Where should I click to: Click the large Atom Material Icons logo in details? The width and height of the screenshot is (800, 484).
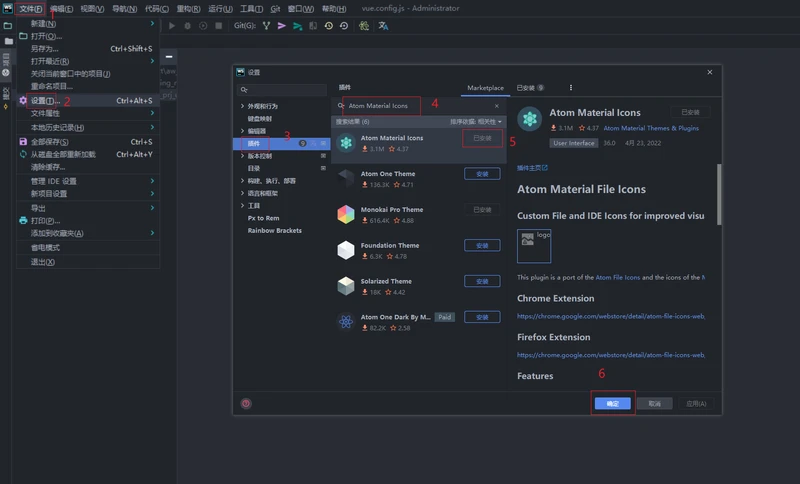[530, 119]
